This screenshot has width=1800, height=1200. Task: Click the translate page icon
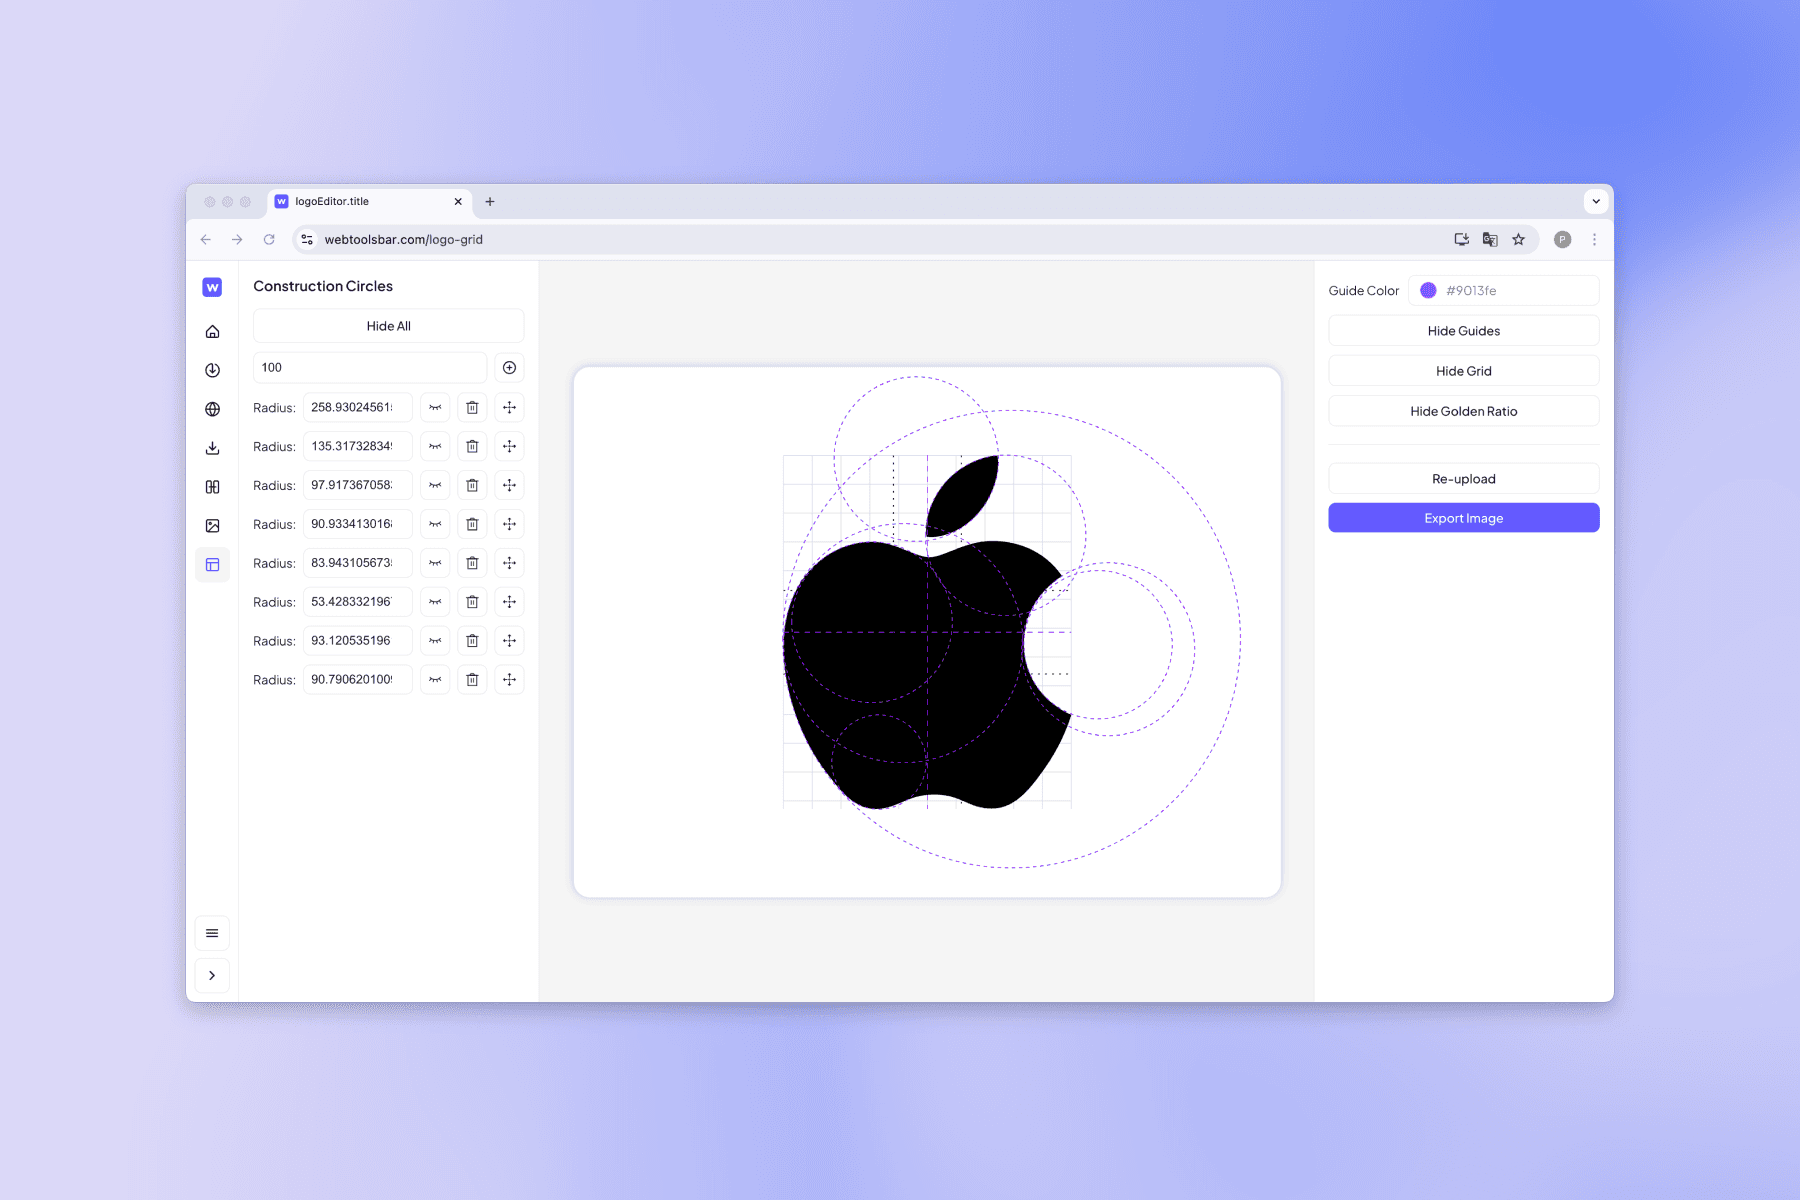(x=1490, y=240)
